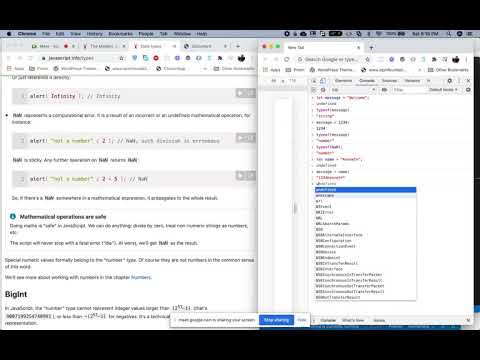Open Extensions puzzle icon in javascript.info window
The height and width of the screenshot is (360, 480).
(220, 58)
